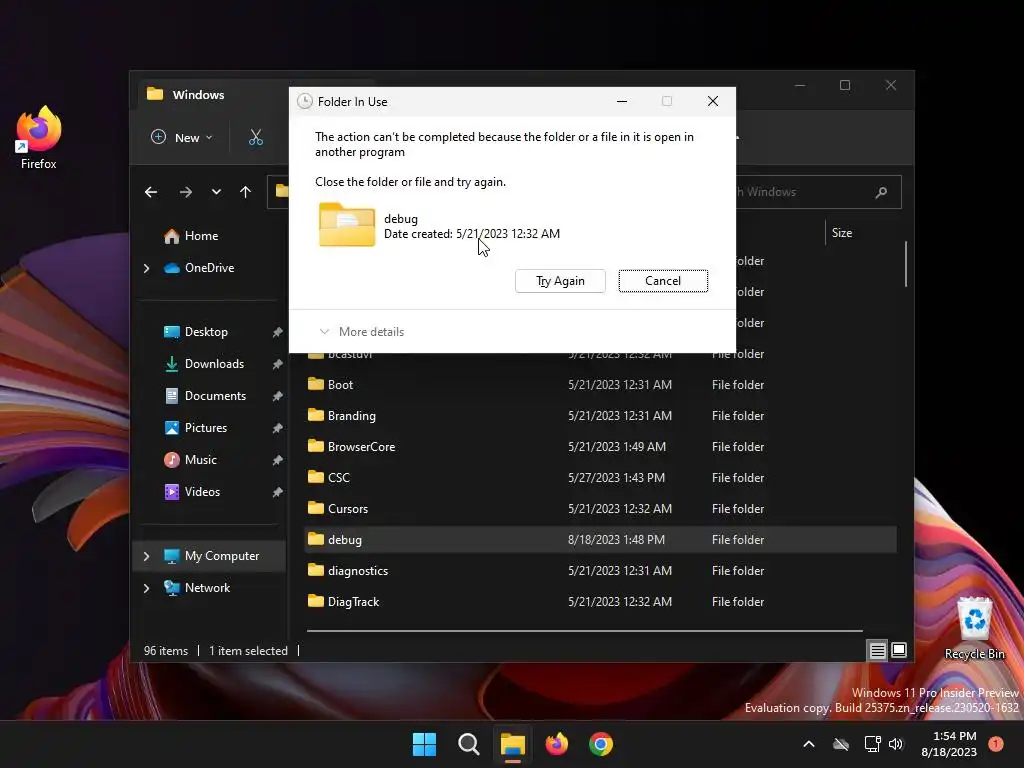Unpin Desktop using its pin icon
1024x768 pixels.
tap(277, 332)
